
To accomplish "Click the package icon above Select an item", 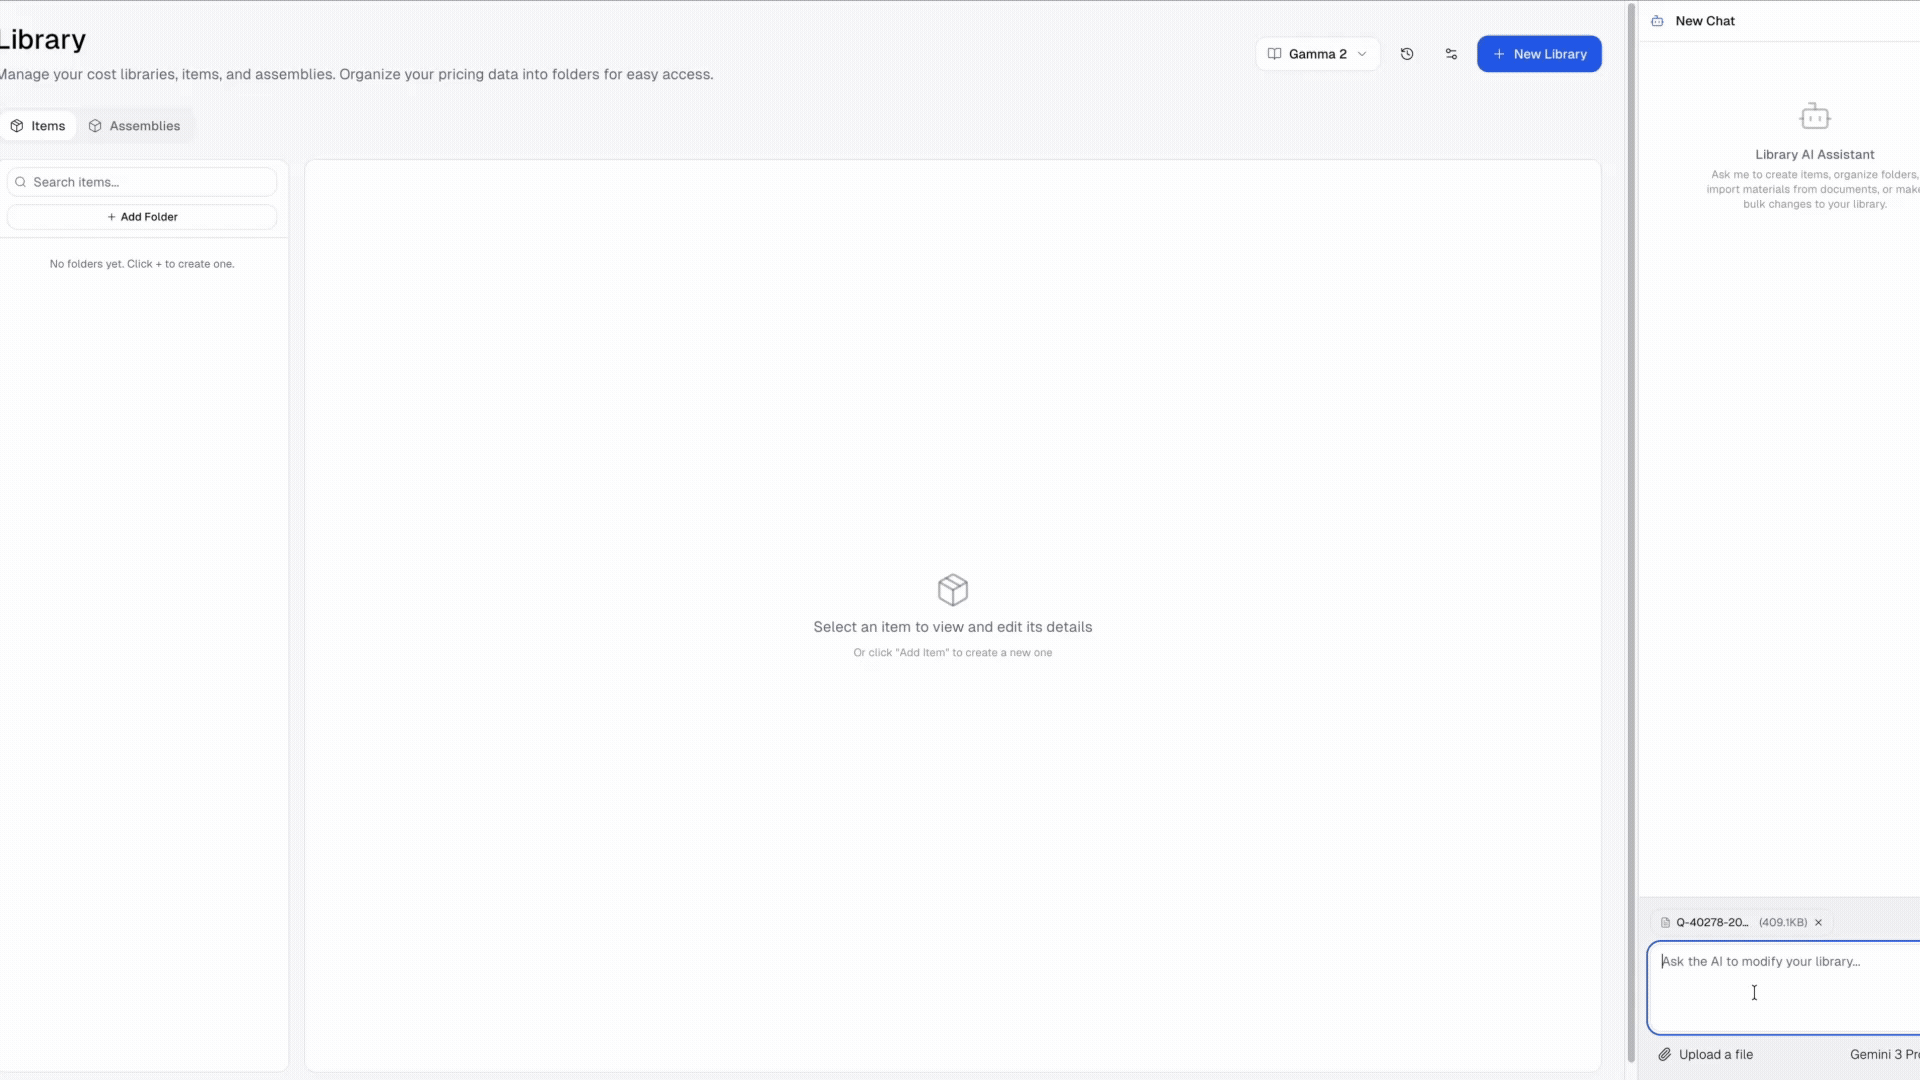I will click(952, 589).
